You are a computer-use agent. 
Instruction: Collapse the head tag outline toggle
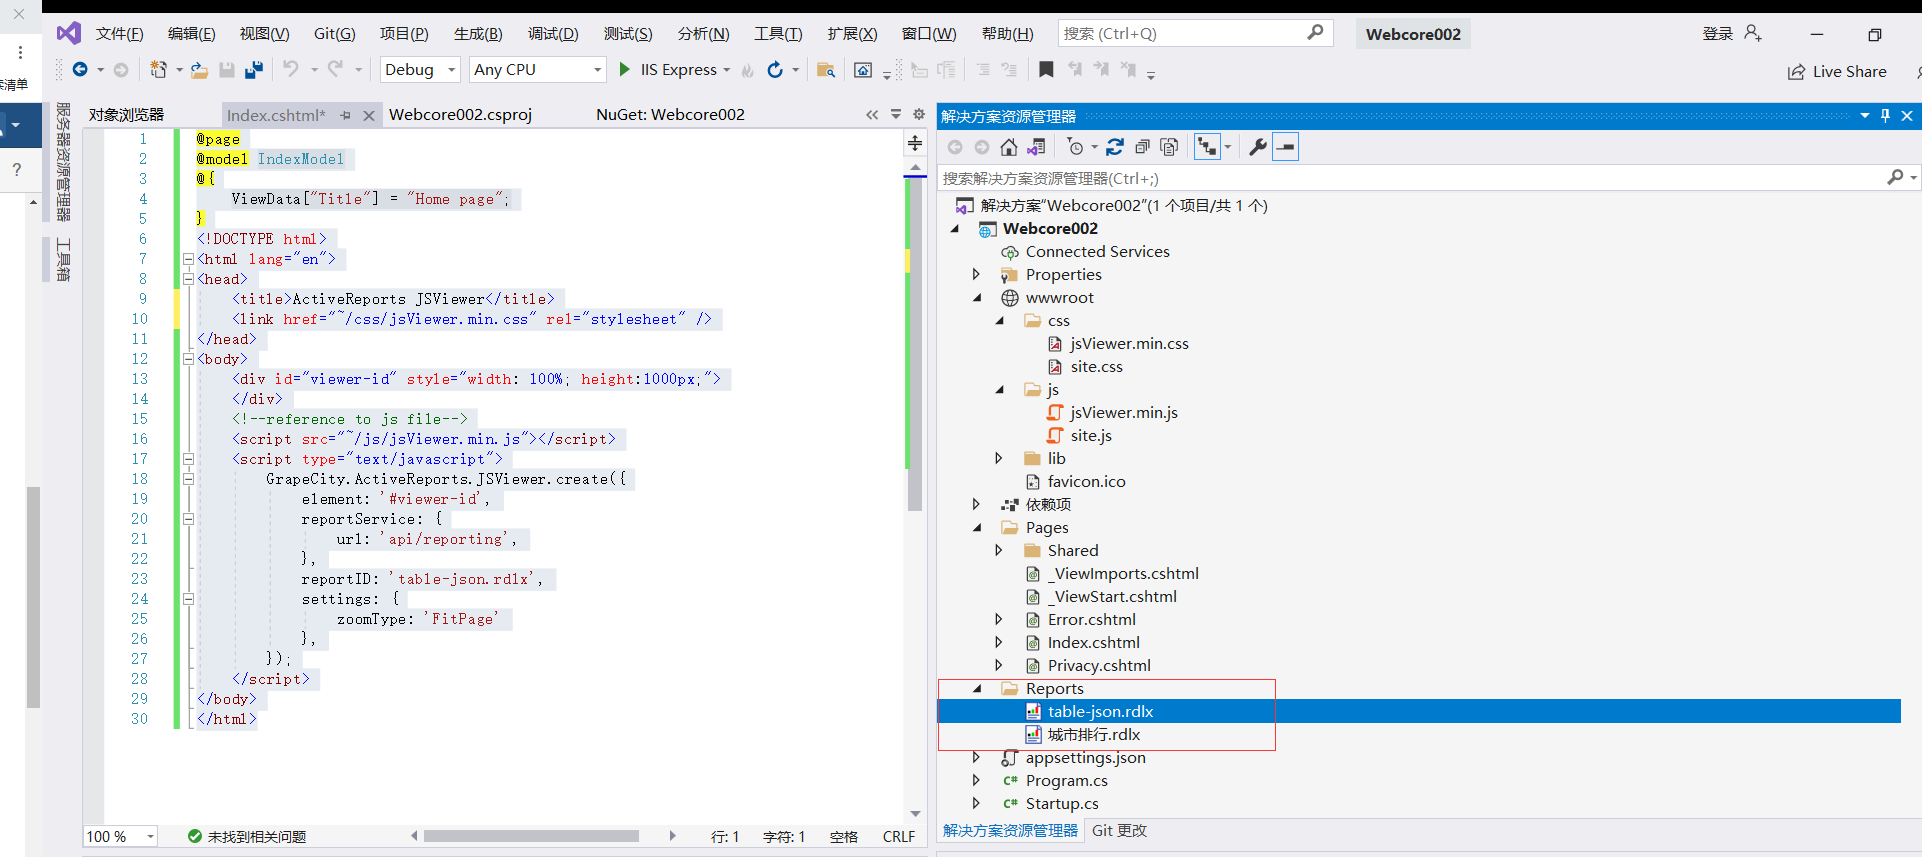click(188, 279)
